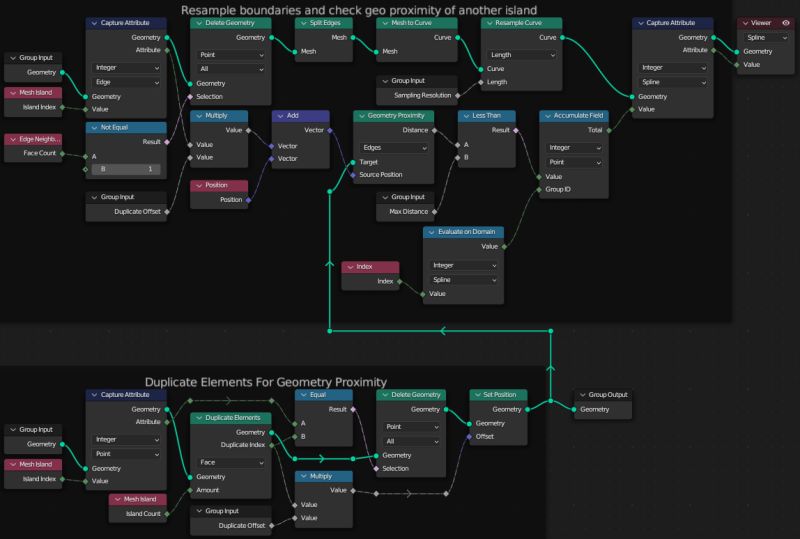The height and width of the screenshot is (539, 800).
Task: Open Evaluate on Domain Integer dropdown
Action: click(x=464, y=265)
